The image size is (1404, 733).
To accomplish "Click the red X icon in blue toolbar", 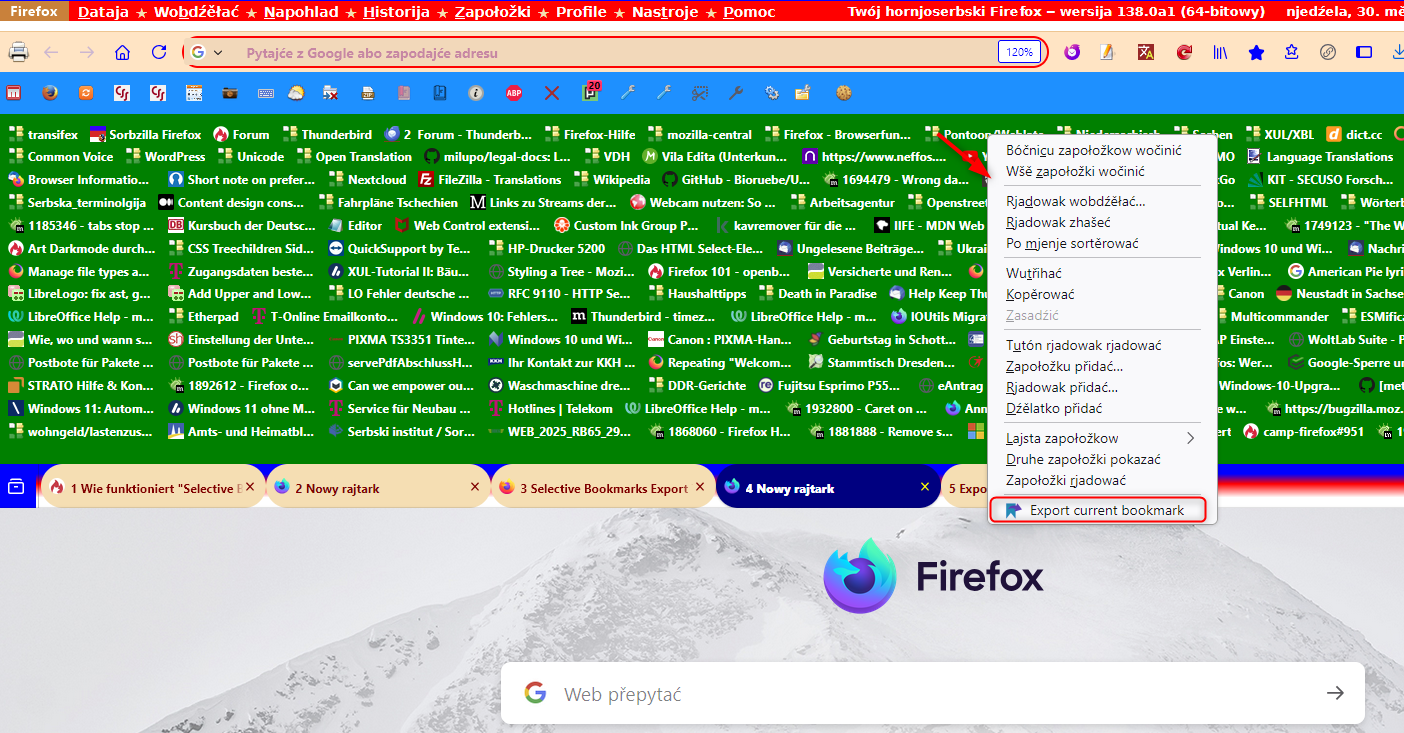I will pos(551,93).
